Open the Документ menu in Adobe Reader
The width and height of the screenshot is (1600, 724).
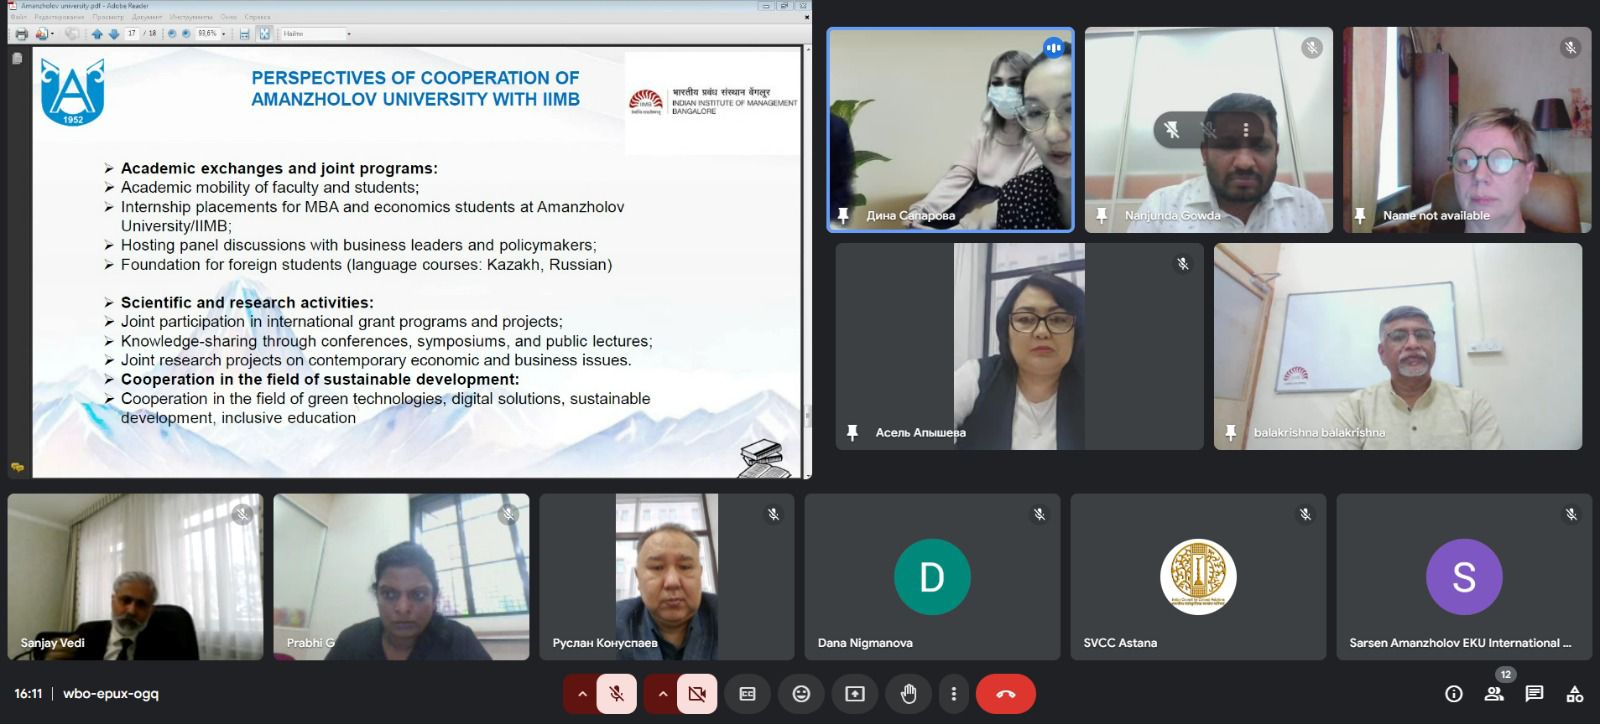(x=147, y=17)
